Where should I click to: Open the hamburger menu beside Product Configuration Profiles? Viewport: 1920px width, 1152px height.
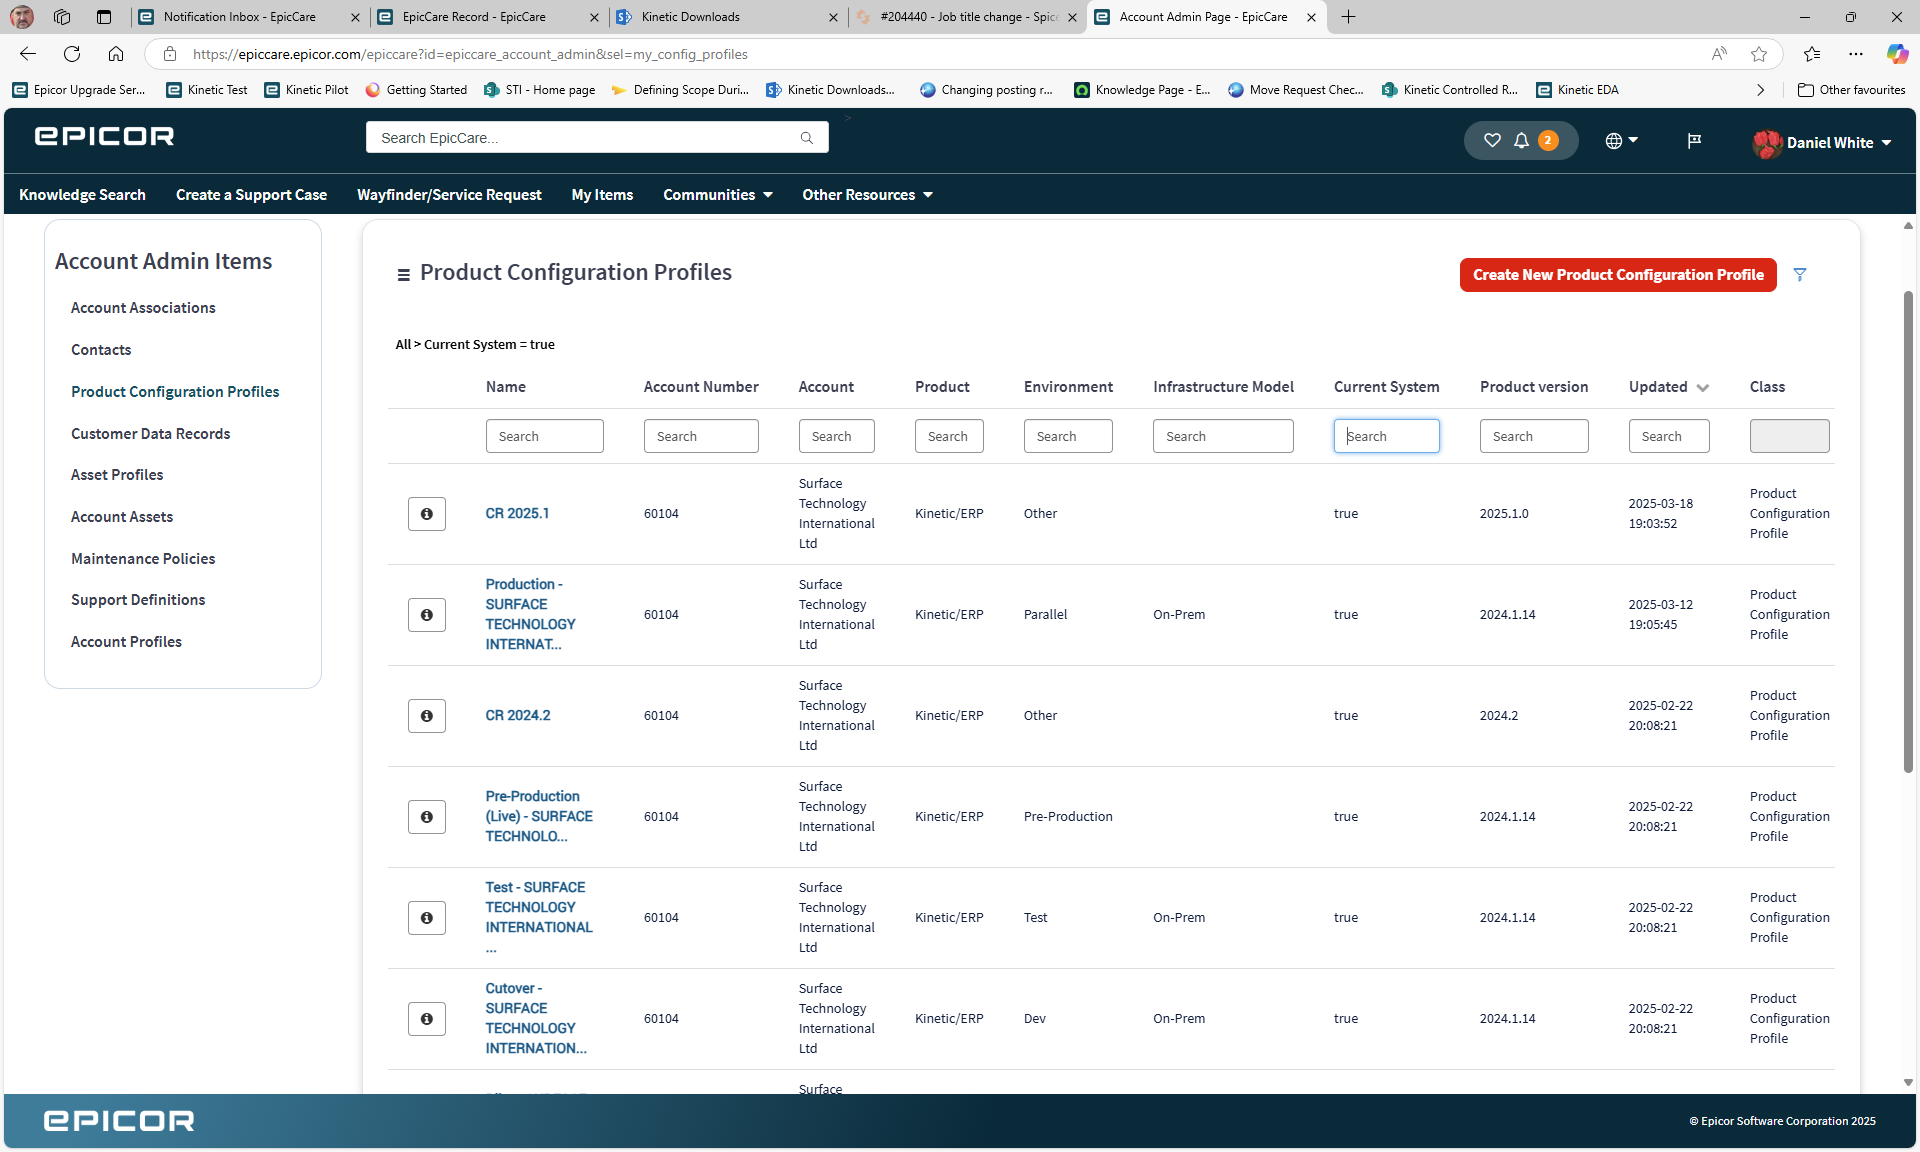404,275
